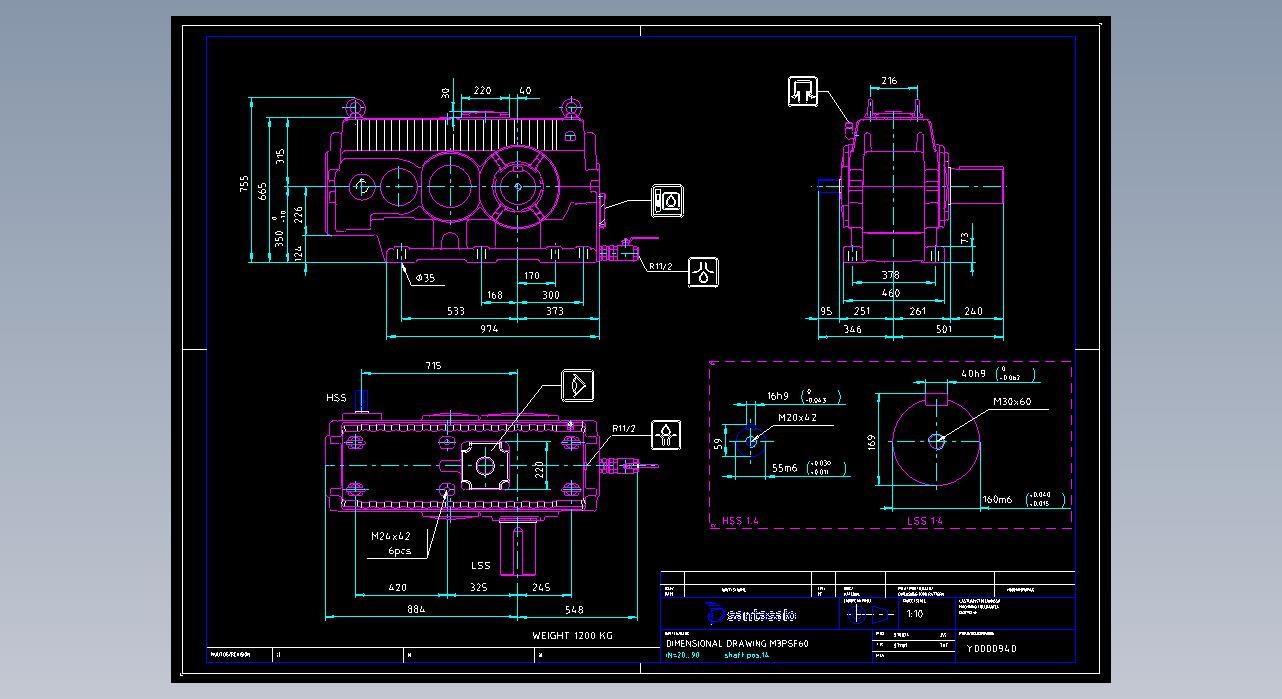This screenshot has height=699, width=1282.
Task: Select the WEIGHT 1200 KG note
Action: [572, 635]
